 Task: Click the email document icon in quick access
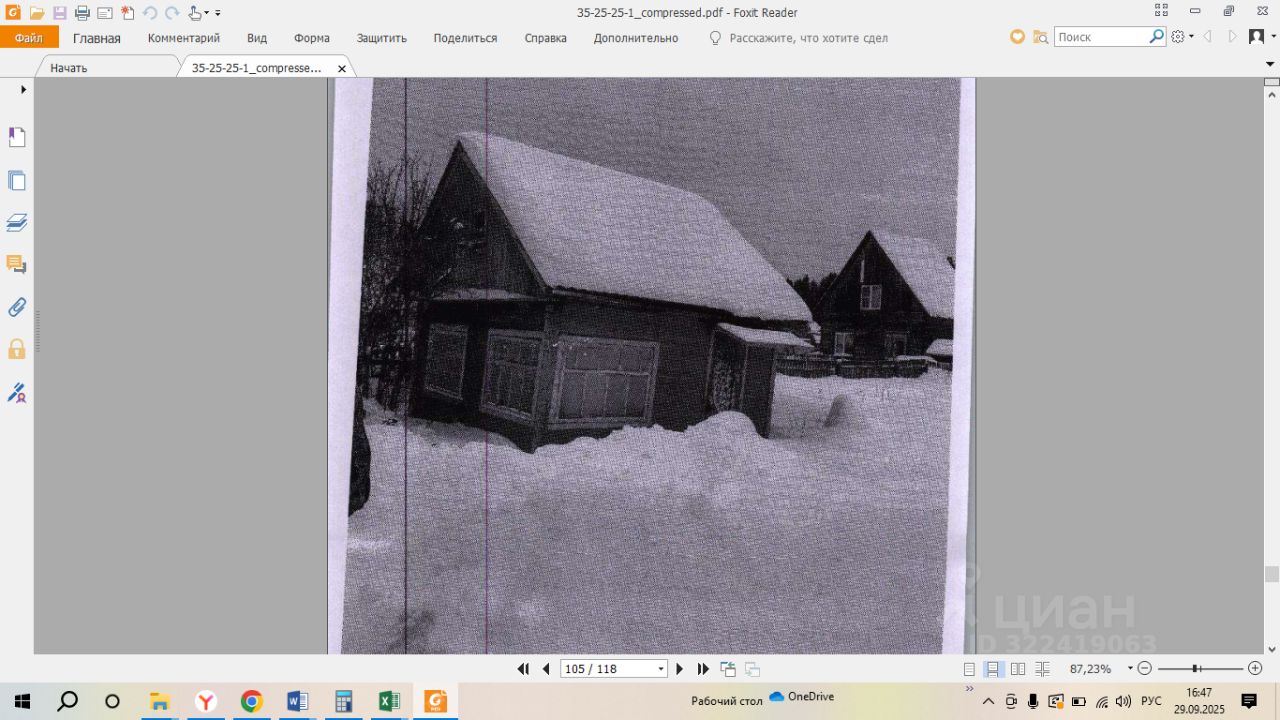pos(104,13)
